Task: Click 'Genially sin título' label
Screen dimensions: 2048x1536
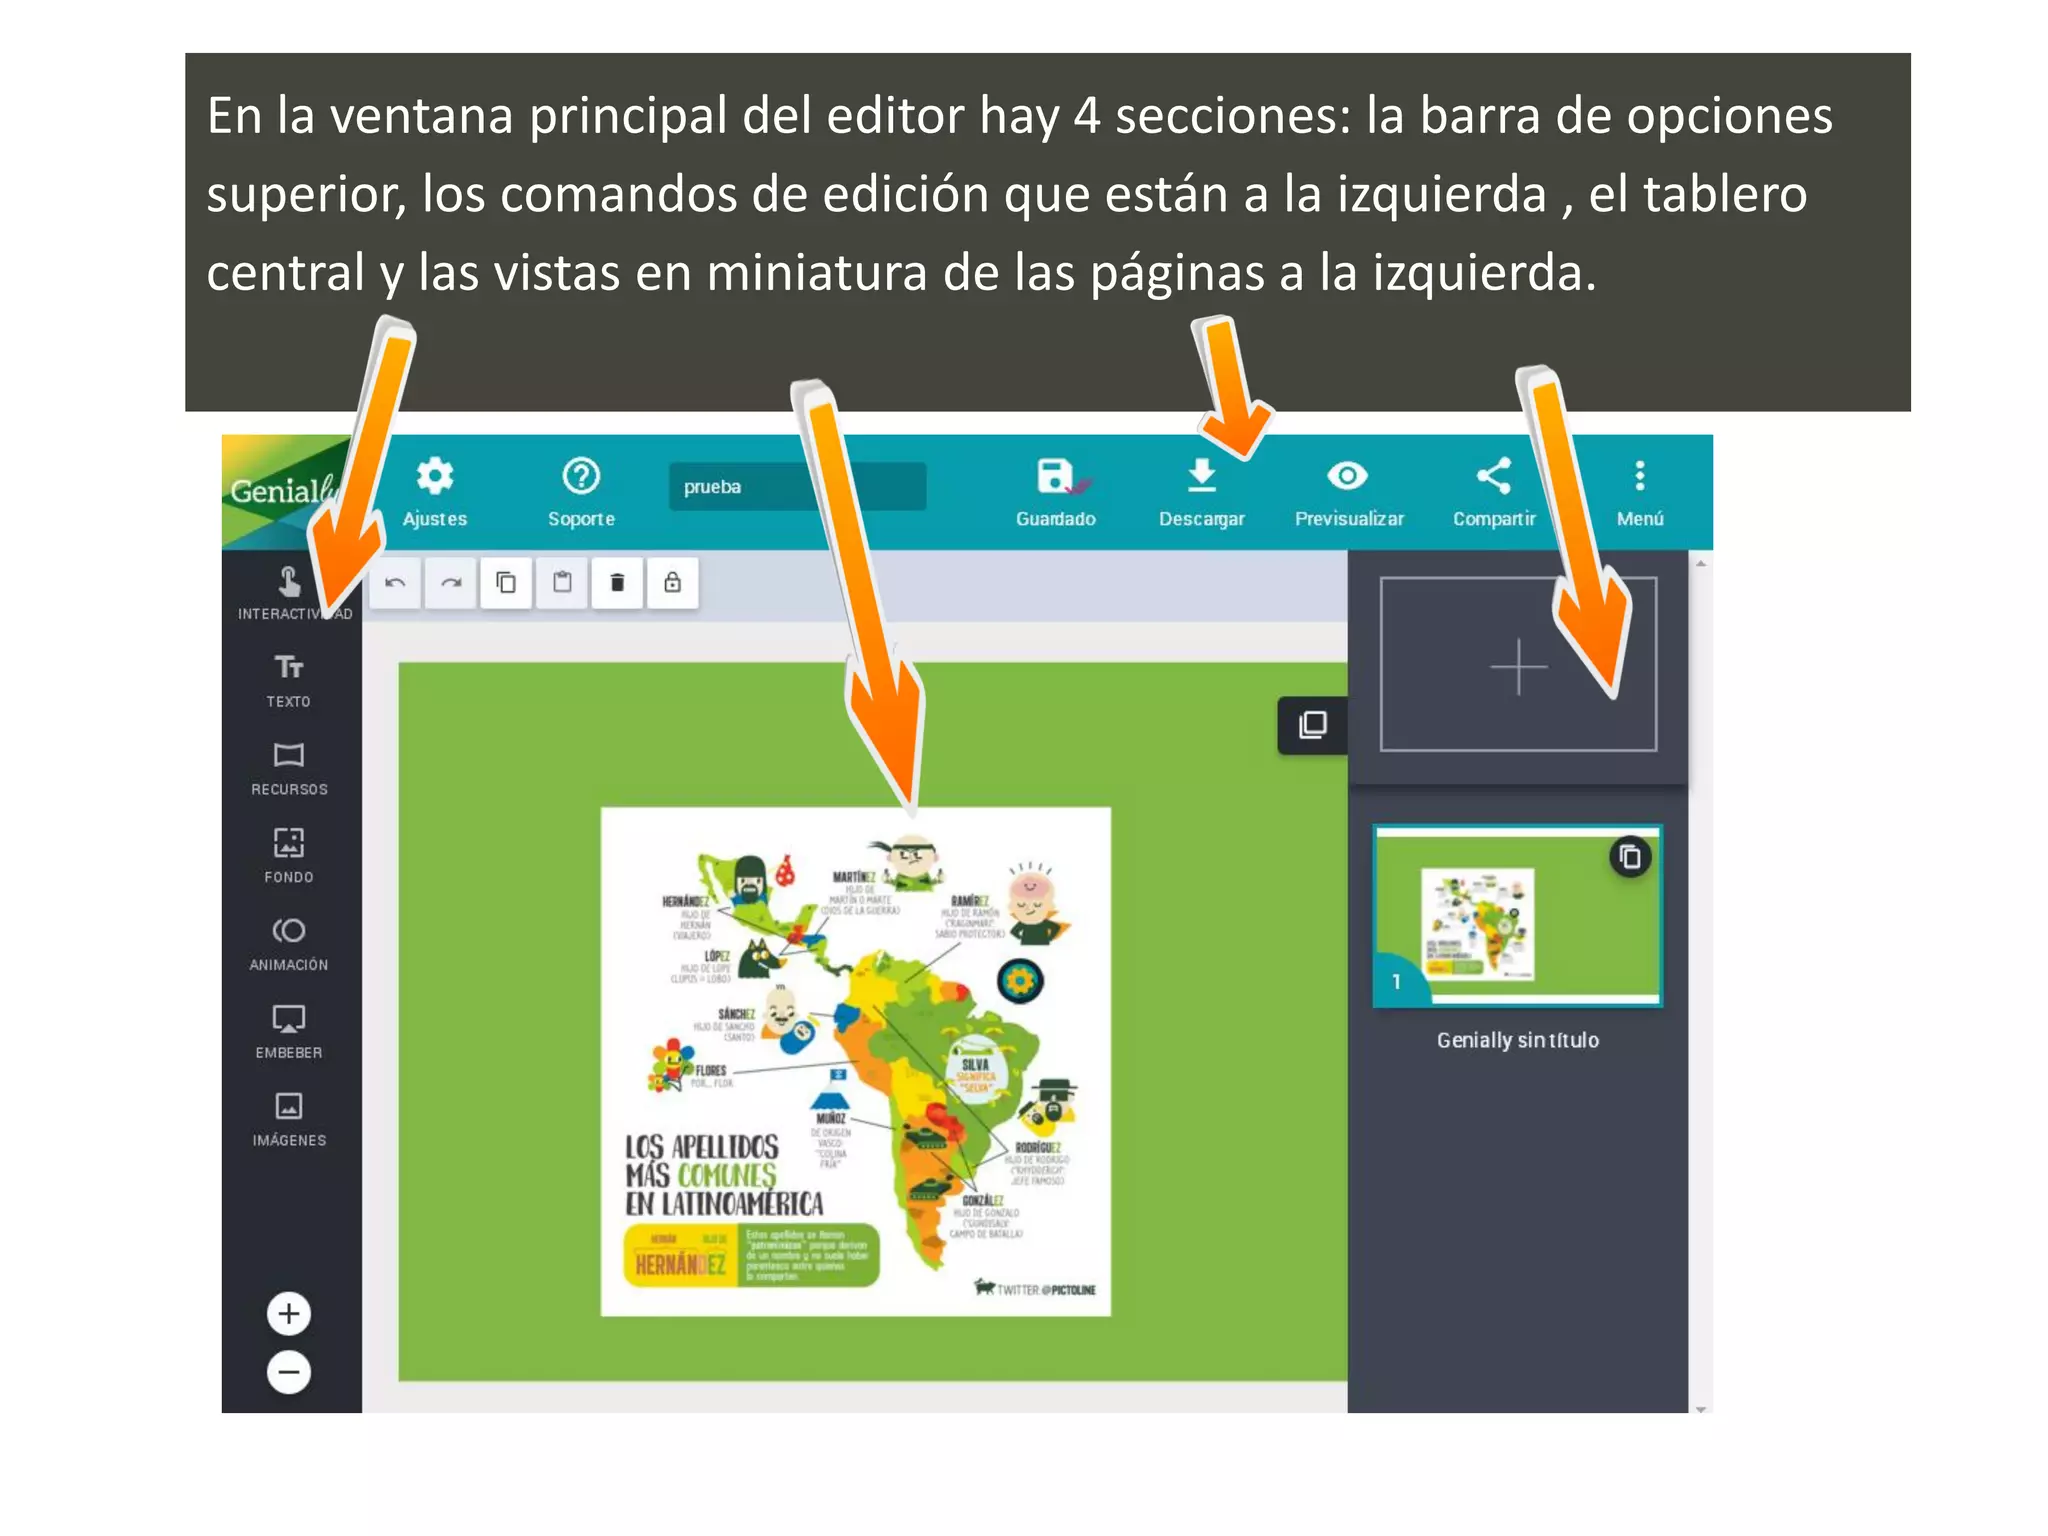Action: tap(1518, 1040)
